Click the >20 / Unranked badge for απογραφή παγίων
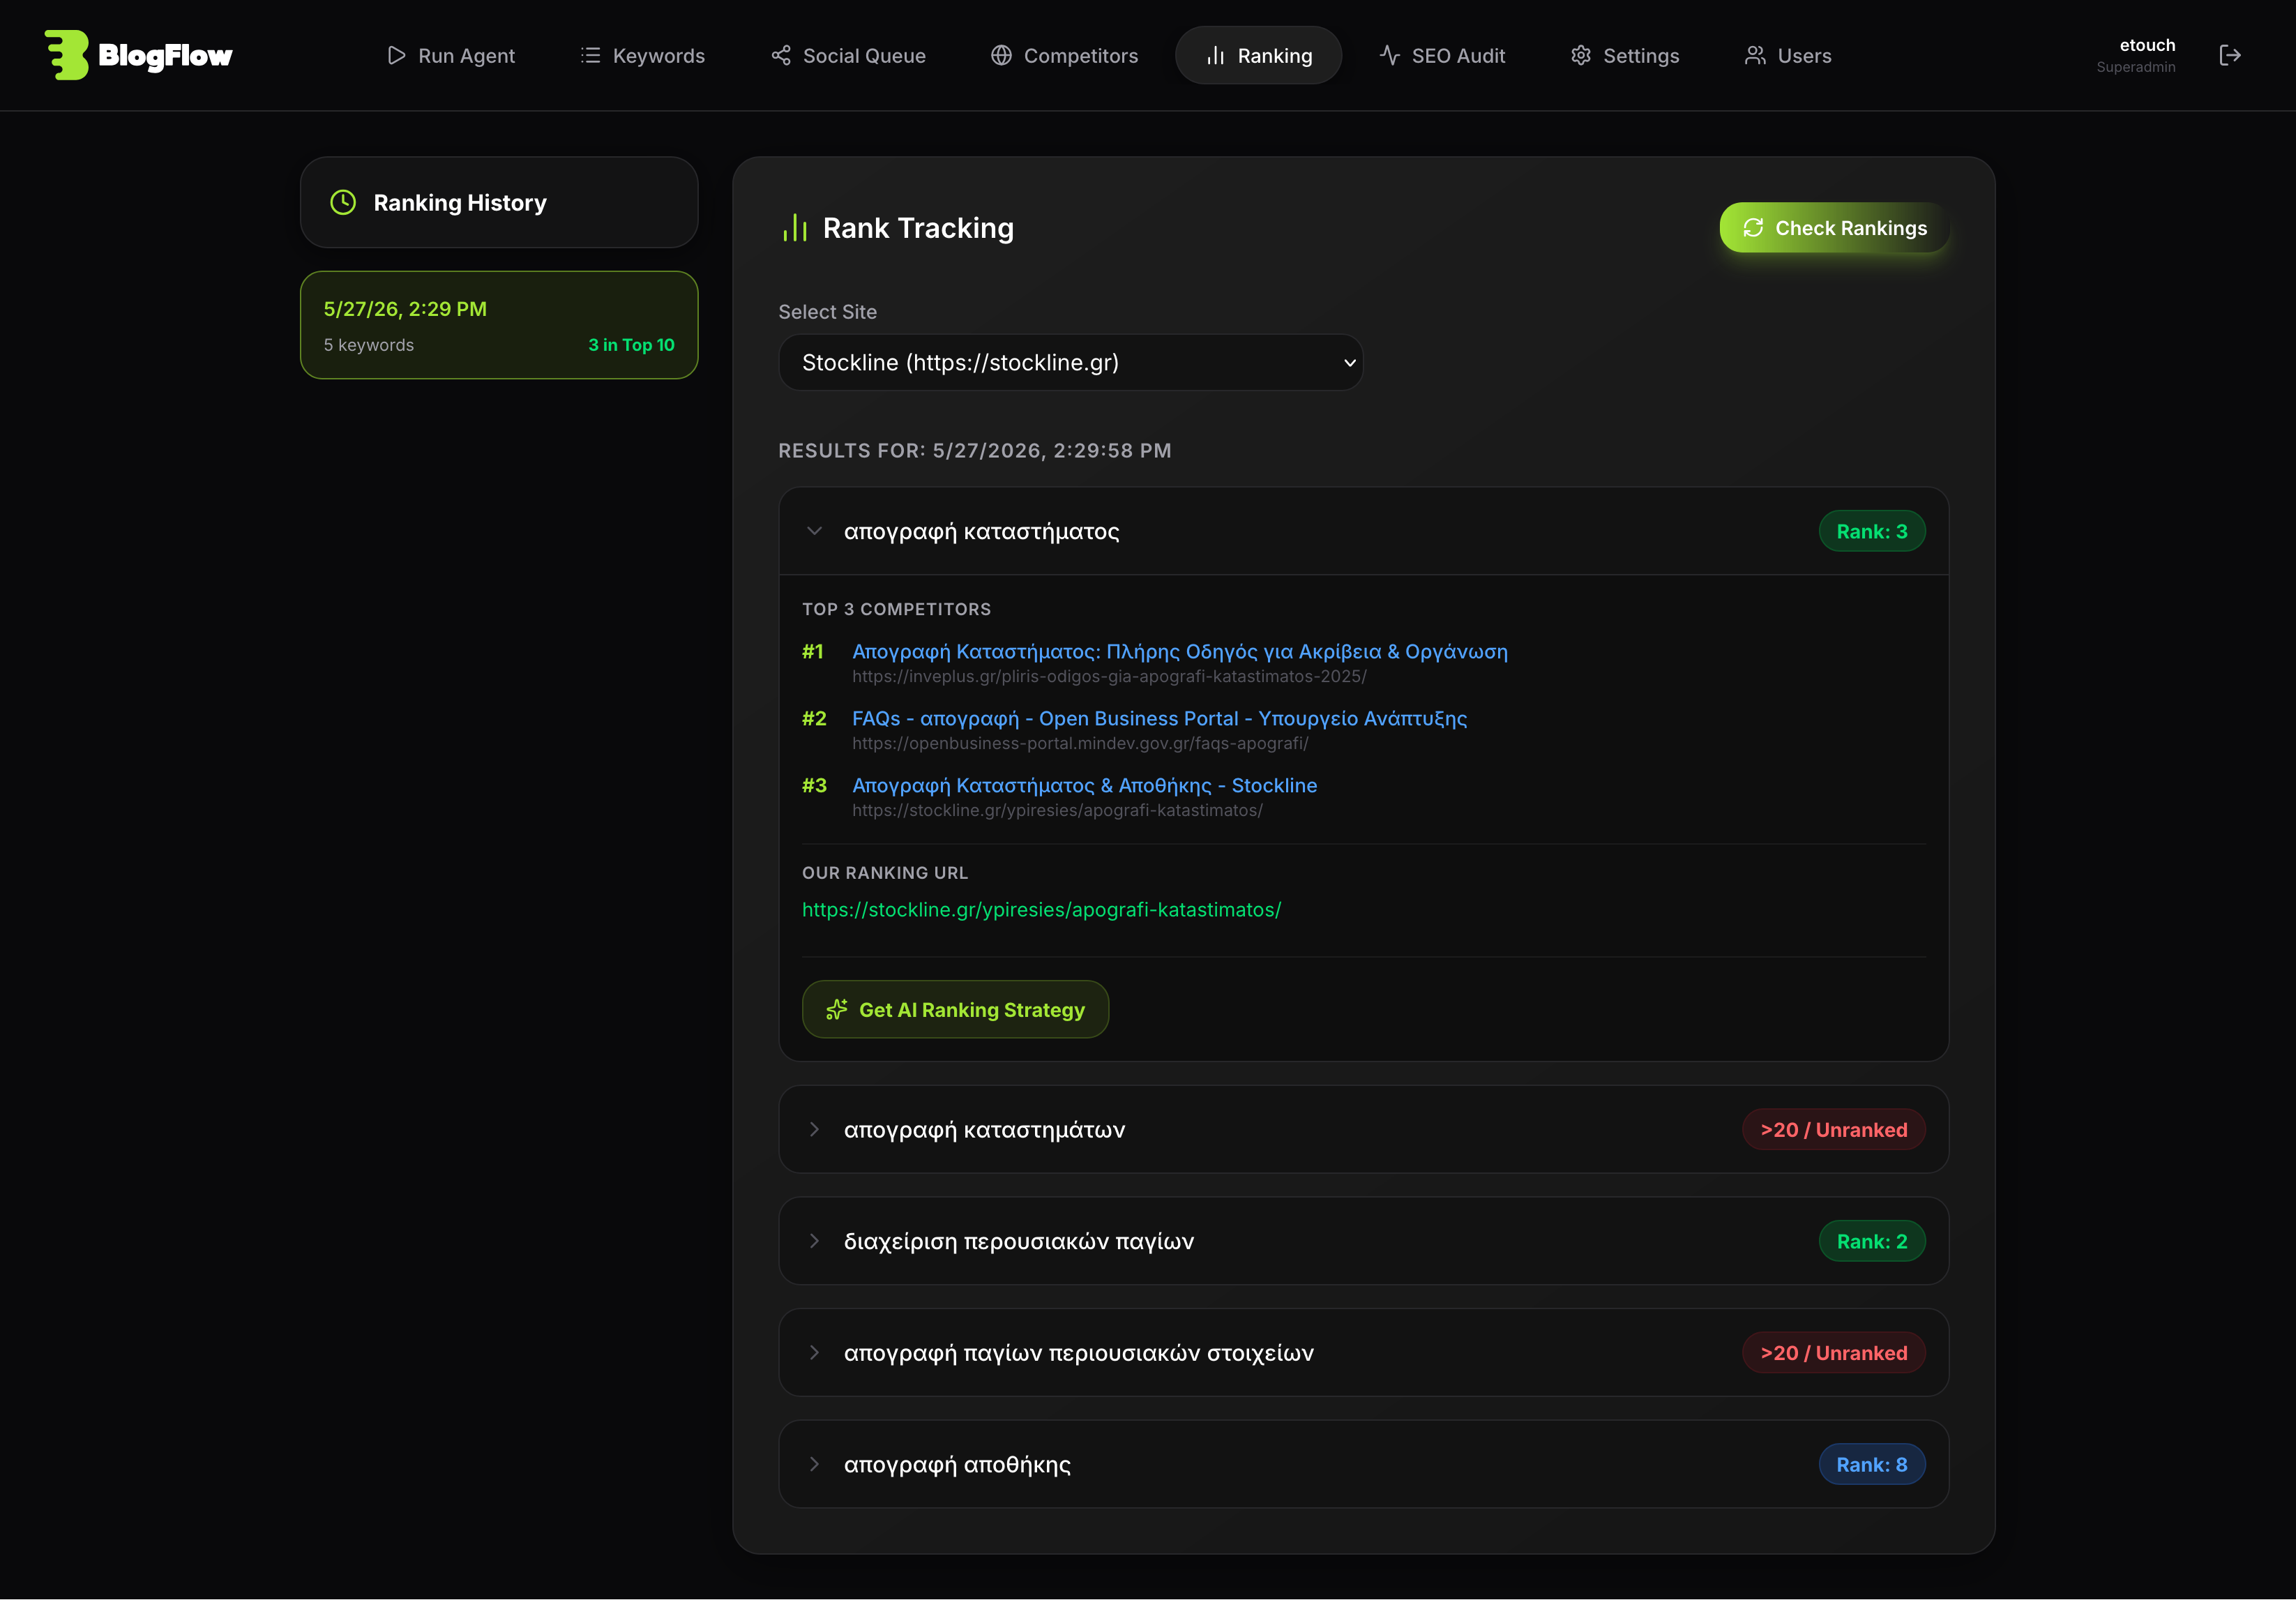 coord(1833,1353)
